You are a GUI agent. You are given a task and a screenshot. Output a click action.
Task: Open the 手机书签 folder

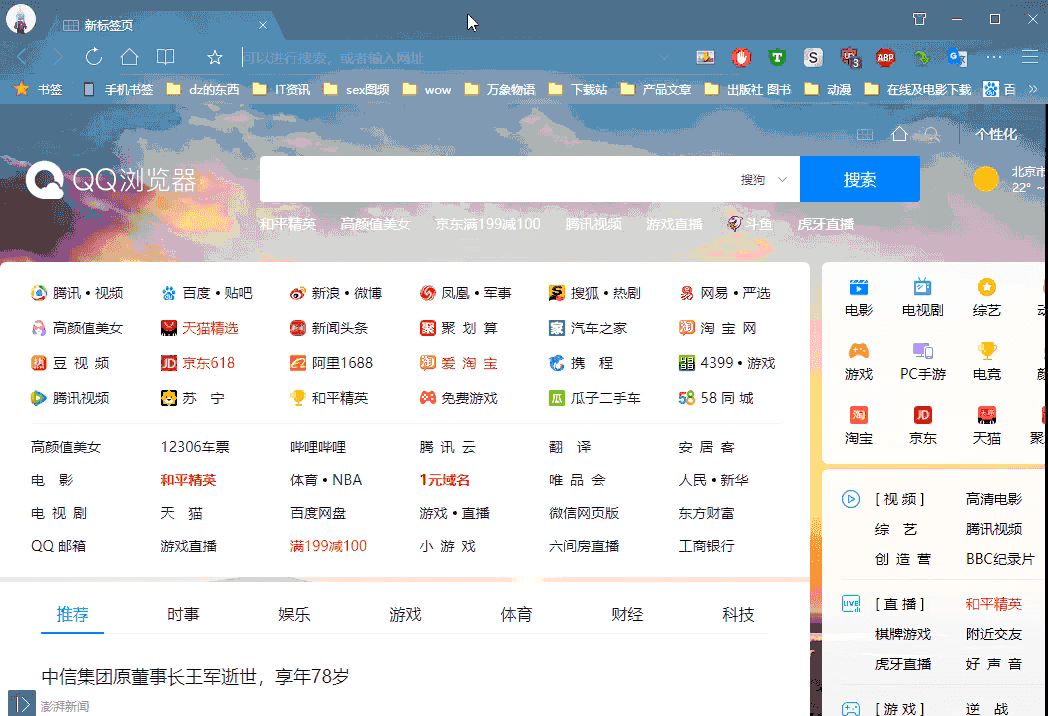[x=118, y=89]
